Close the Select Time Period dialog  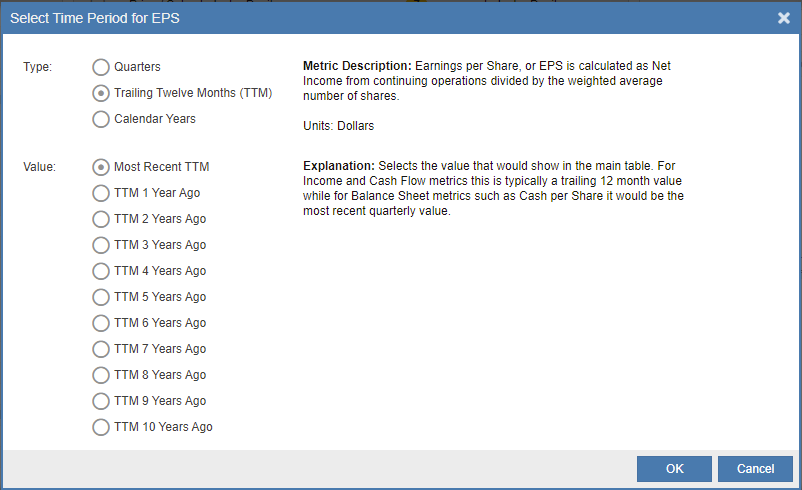[784, 18]
